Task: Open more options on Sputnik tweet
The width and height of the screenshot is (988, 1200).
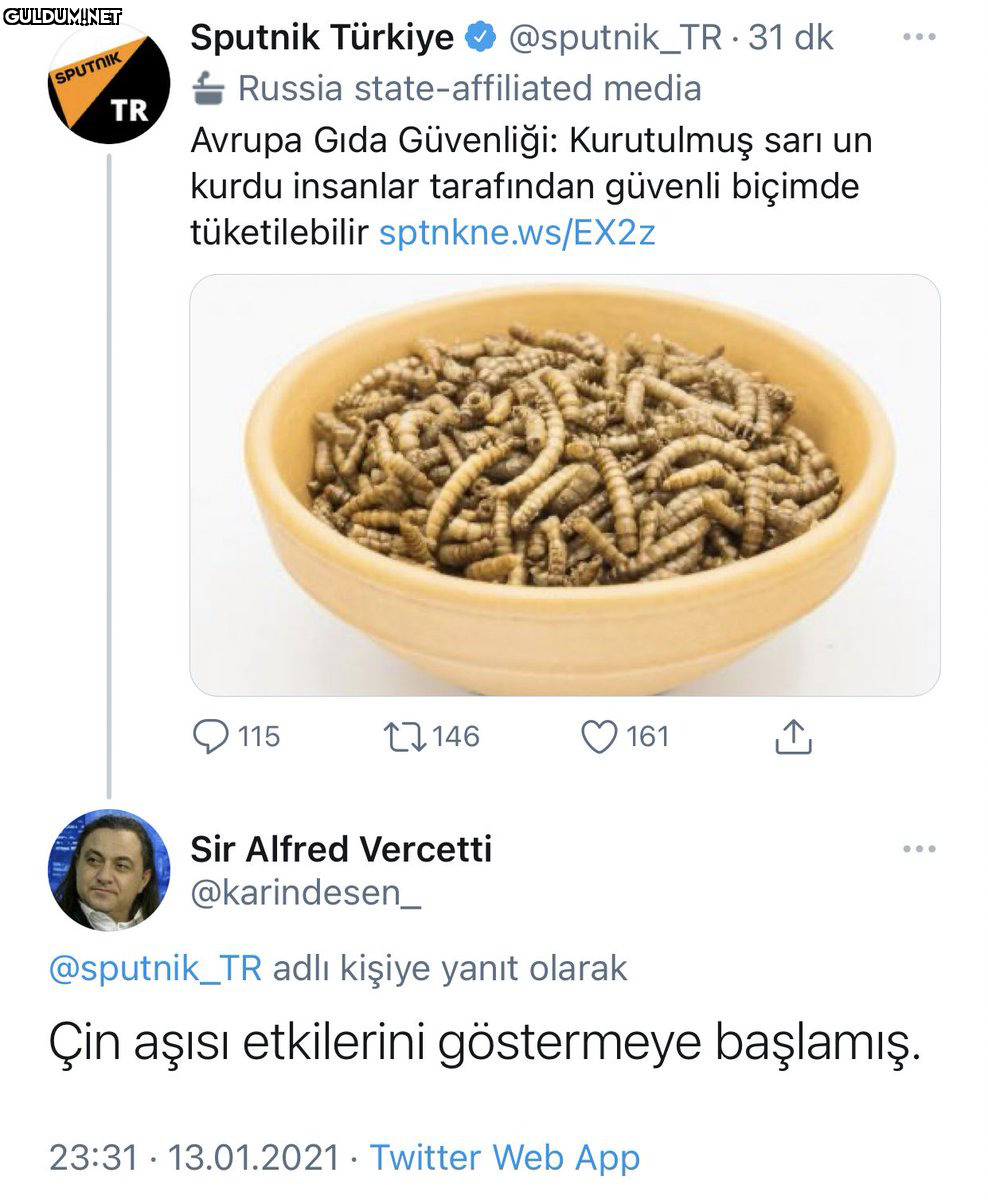Action: click(x=918, y=38)
